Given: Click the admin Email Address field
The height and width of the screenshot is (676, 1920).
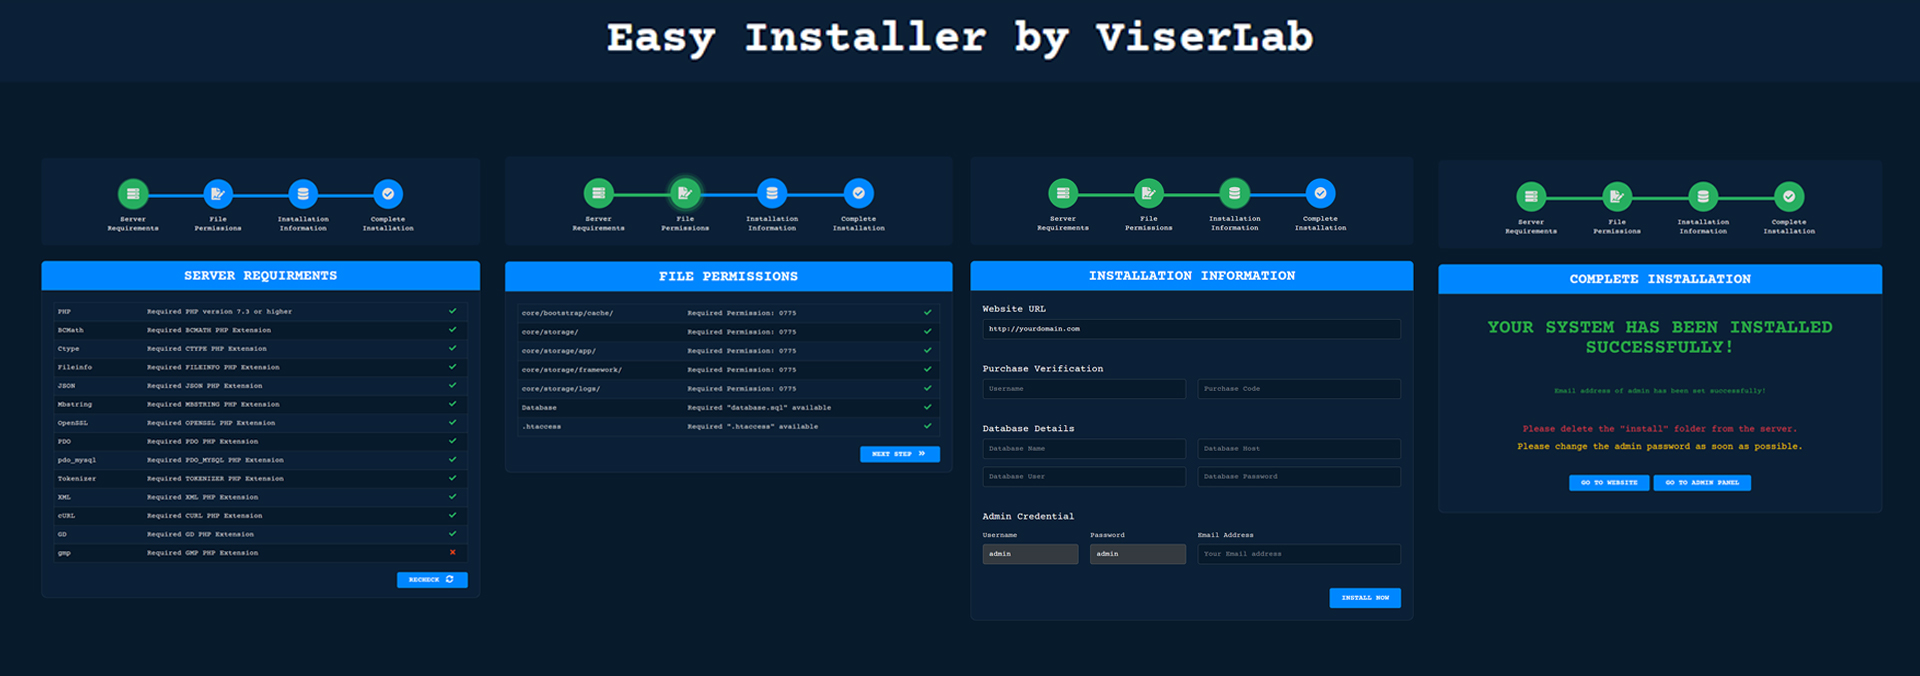Looking at the screenshot, I should (x=1299, y=554).
